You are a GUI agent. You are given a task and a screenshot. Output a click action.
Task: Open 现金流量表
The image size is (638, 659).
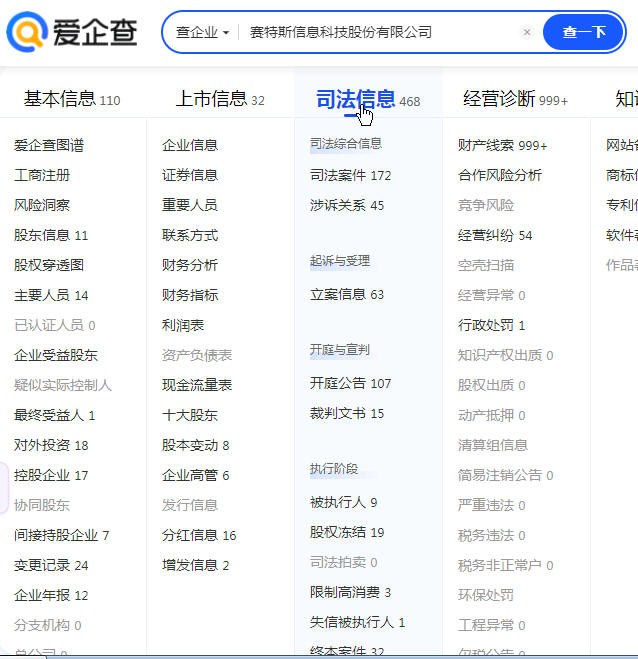tap(197, 385)
